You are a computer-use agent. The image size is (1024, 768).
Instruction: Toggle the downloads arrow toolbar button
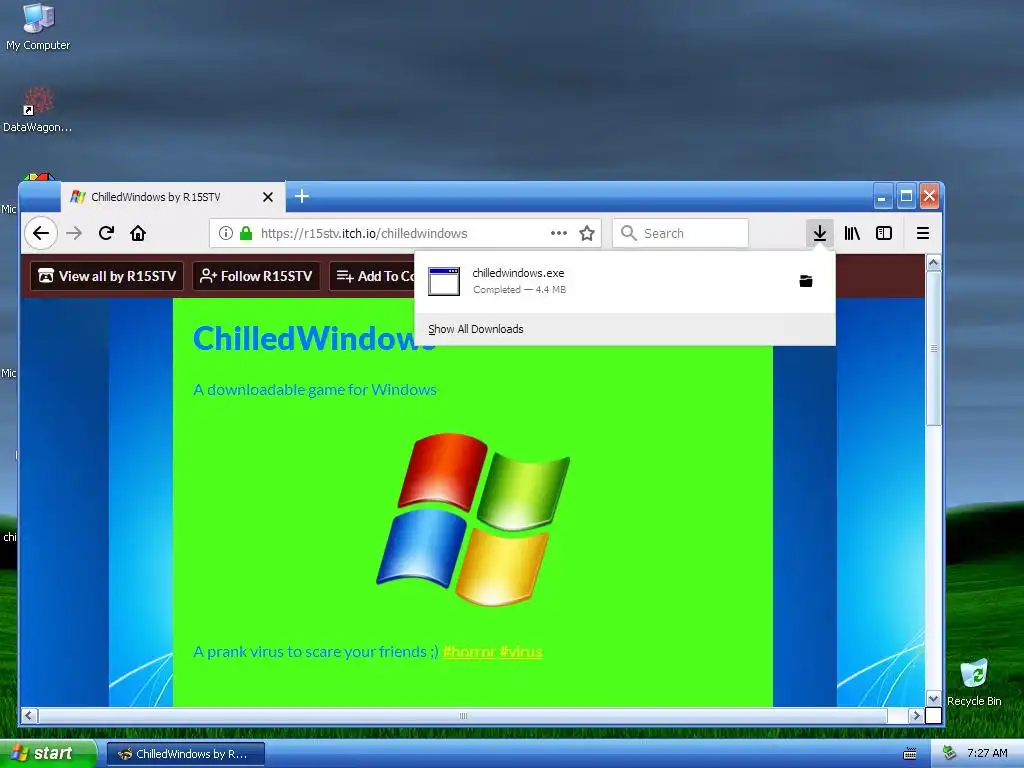(820, 233)
